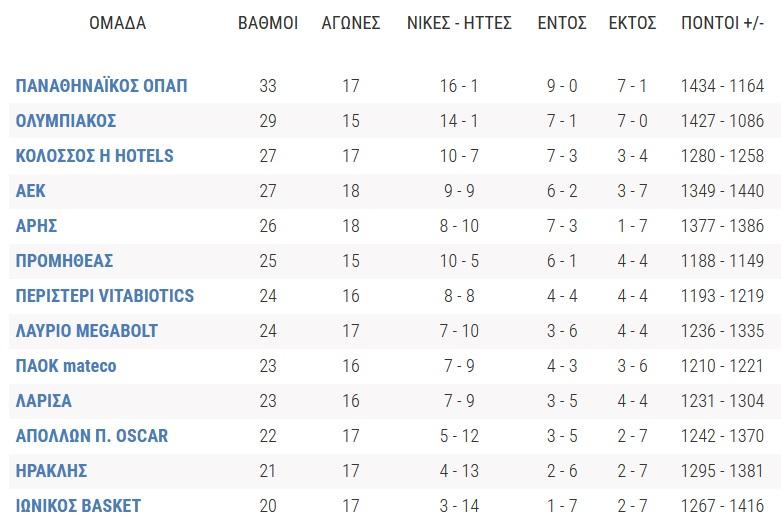Select the ΗΡΑΚΛΗΣ team link
This screenshot has width=781, height=522.
coord(51,471)
